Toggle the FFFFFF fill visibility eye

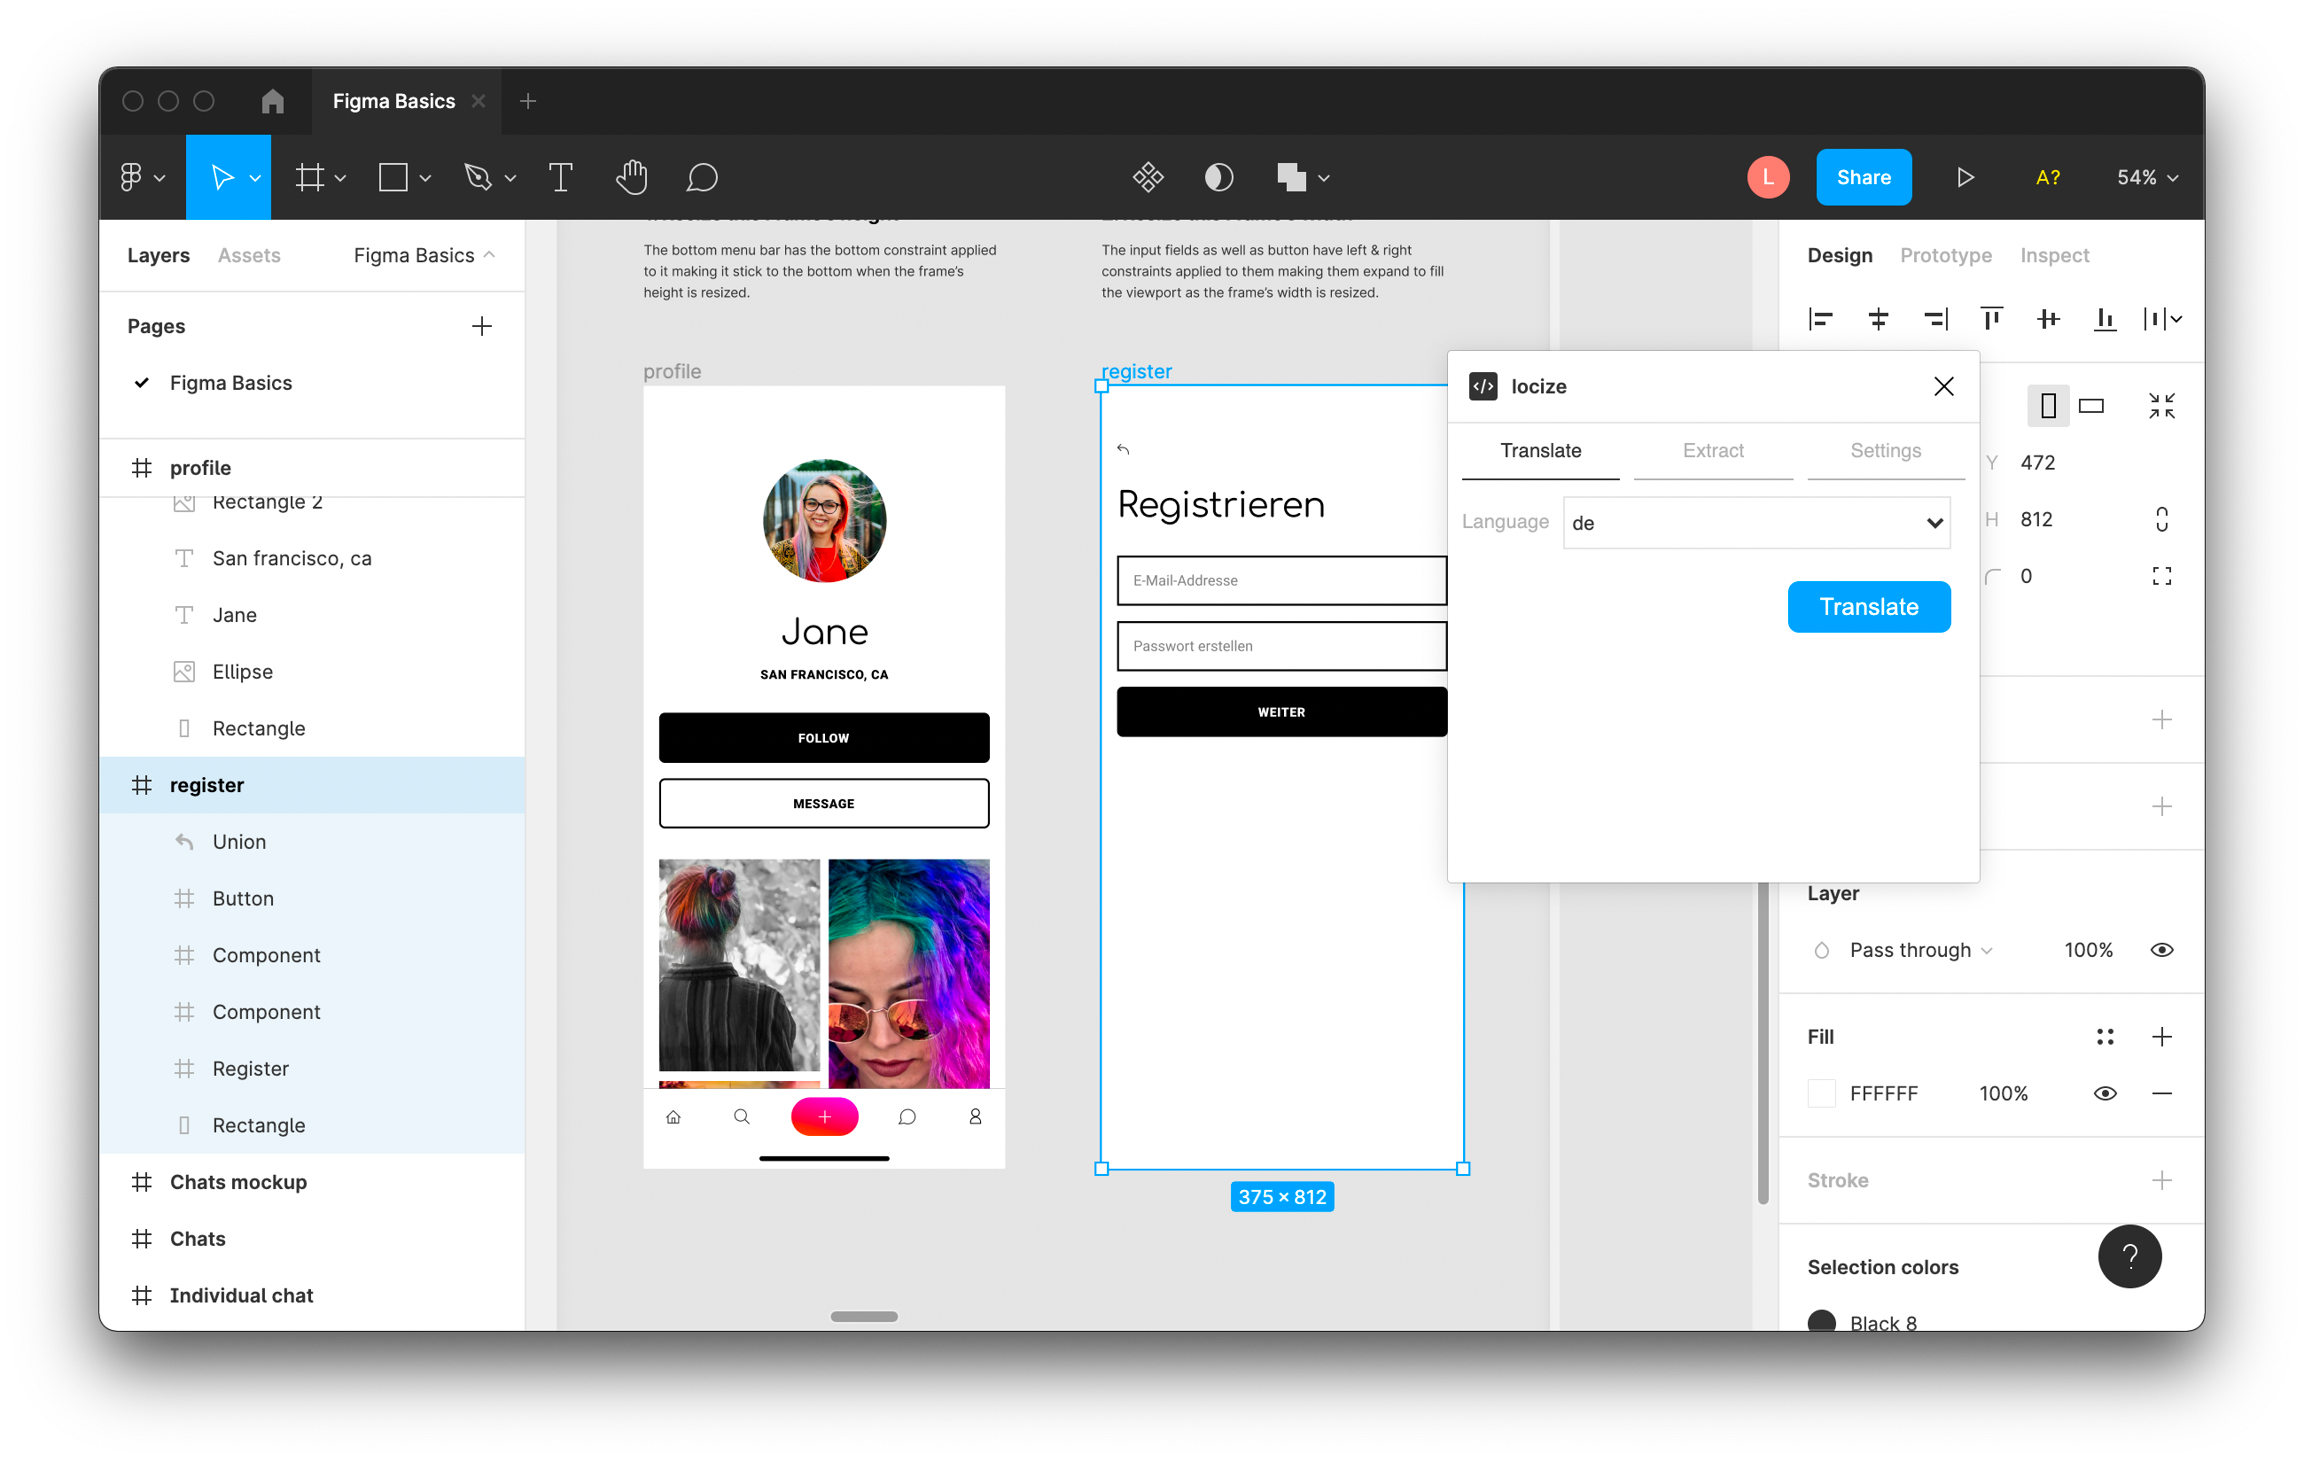tap(2104, 1093)
